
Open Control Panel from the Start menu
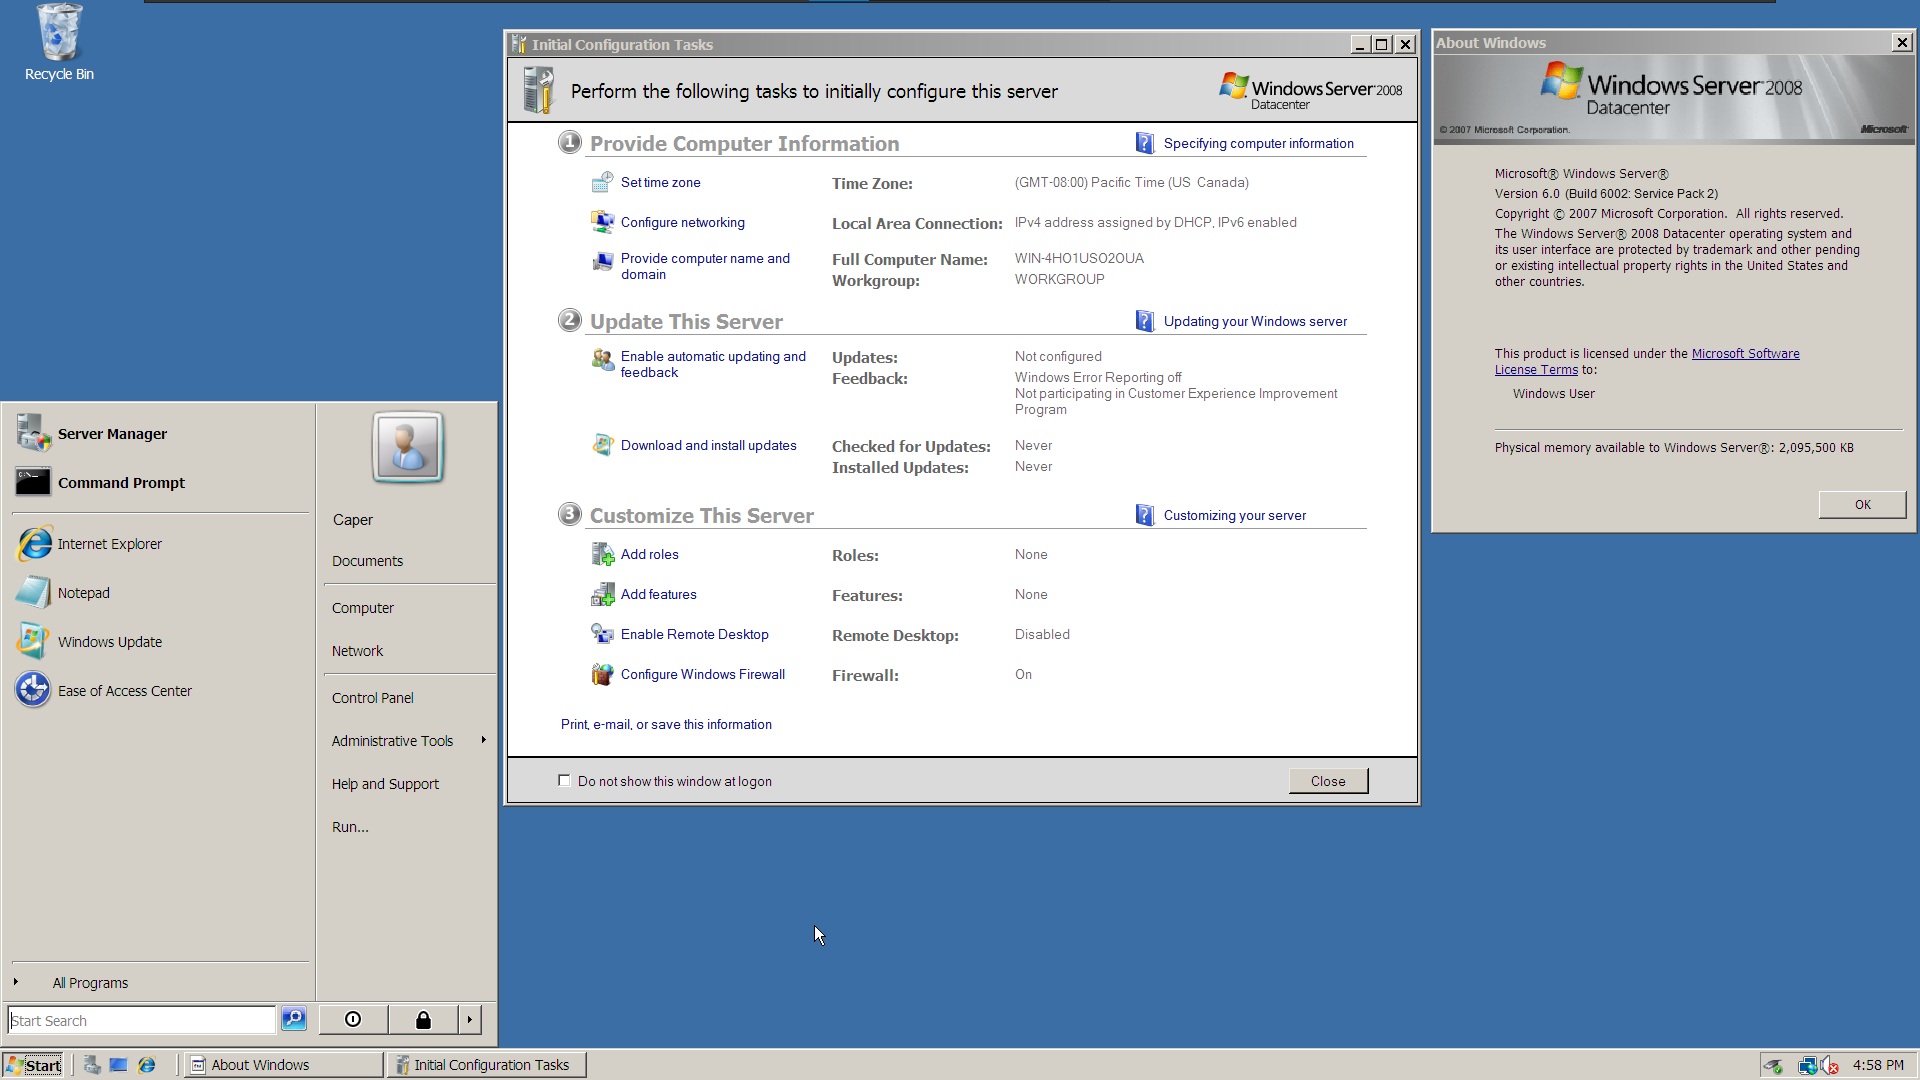372,697
